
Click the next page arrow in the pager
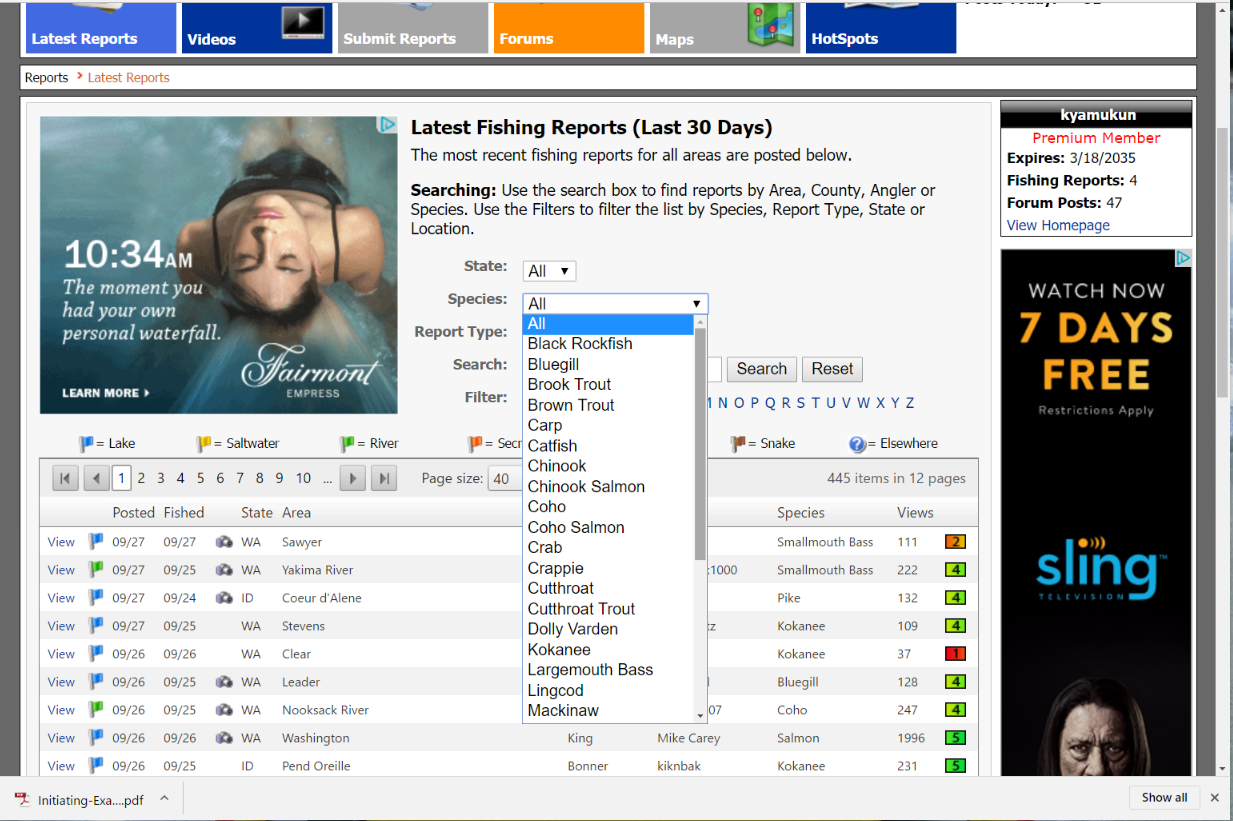coord(352,479)
